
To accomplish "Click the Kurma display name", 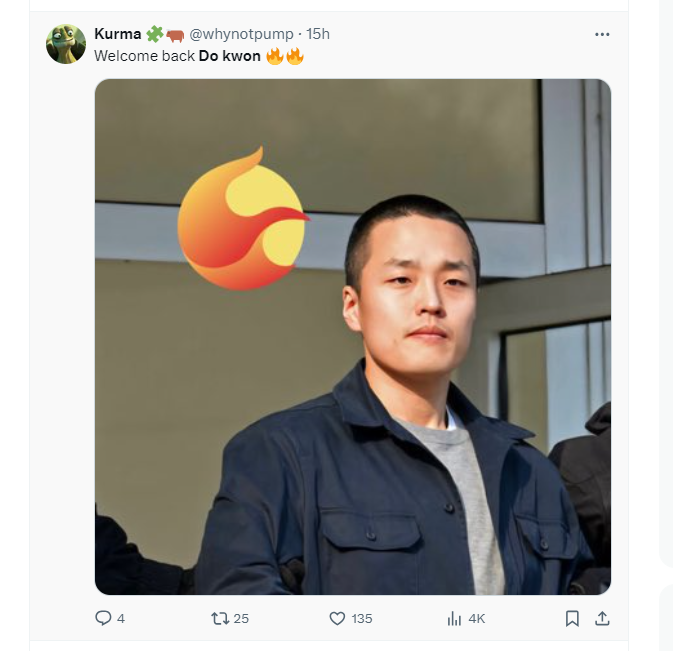I will click(x=117, y=34).
